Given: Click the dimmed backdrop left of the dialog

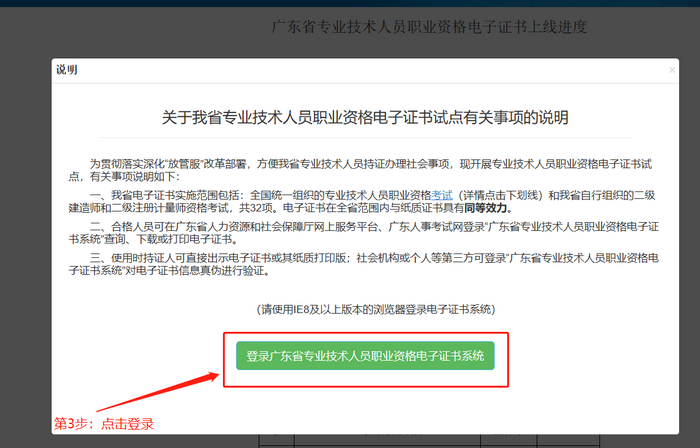Looking at the screenshot, I should [x=25, y=250].
